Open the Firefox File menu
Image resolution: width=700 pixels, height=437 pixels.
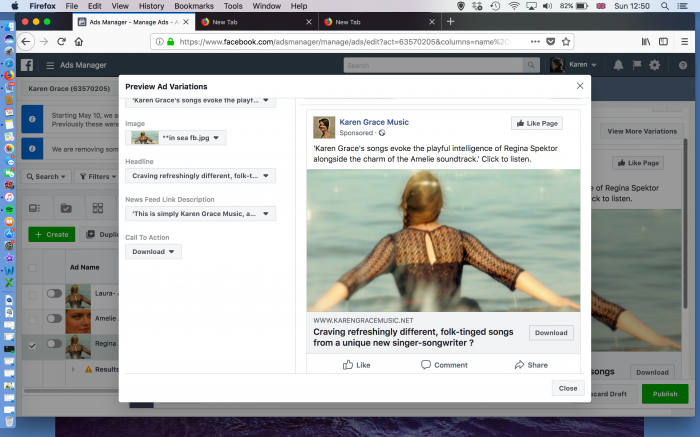pos(71,6)
